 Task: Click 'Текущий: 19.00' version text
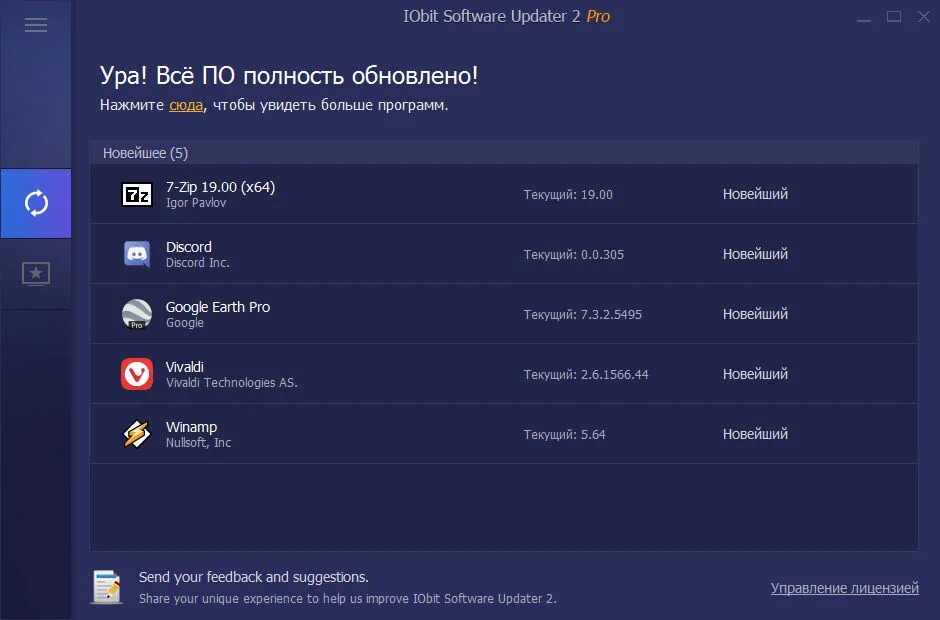(568, 195)
